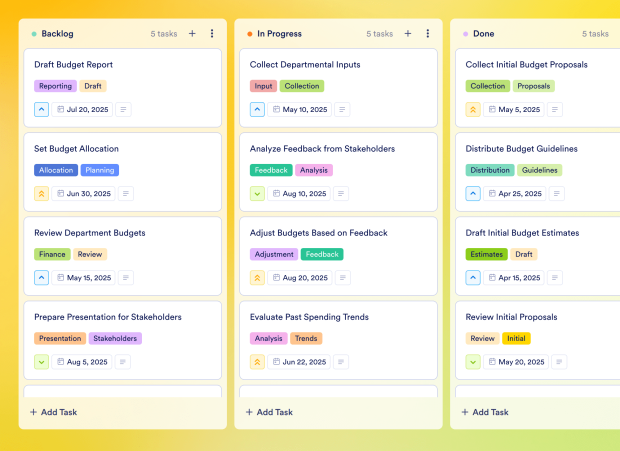This screenshot has width=620, height=451.
Task: Click the blue Allocation tag
Action: (x=56, y=170)
